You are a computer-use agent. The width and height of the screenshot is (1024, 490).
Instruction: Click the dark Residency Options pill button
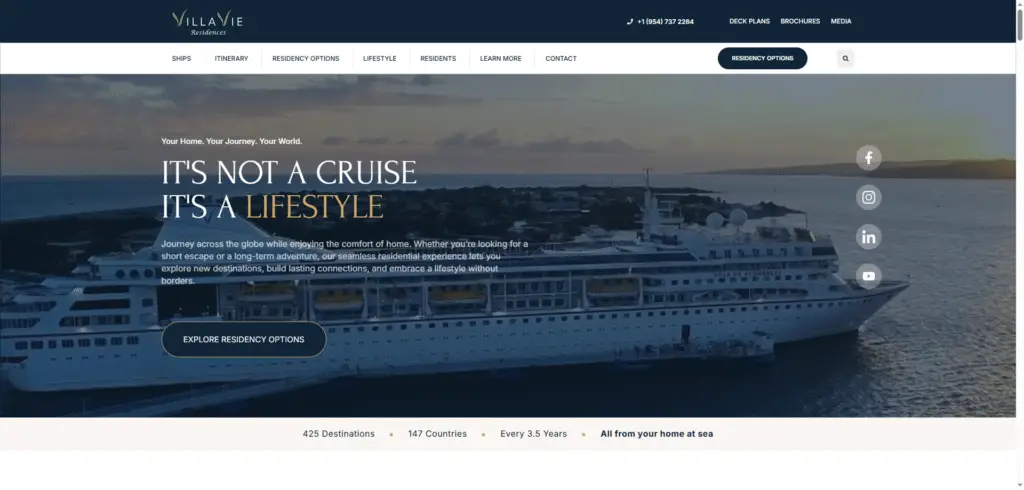pyautogui.click(x=762, y=58)
